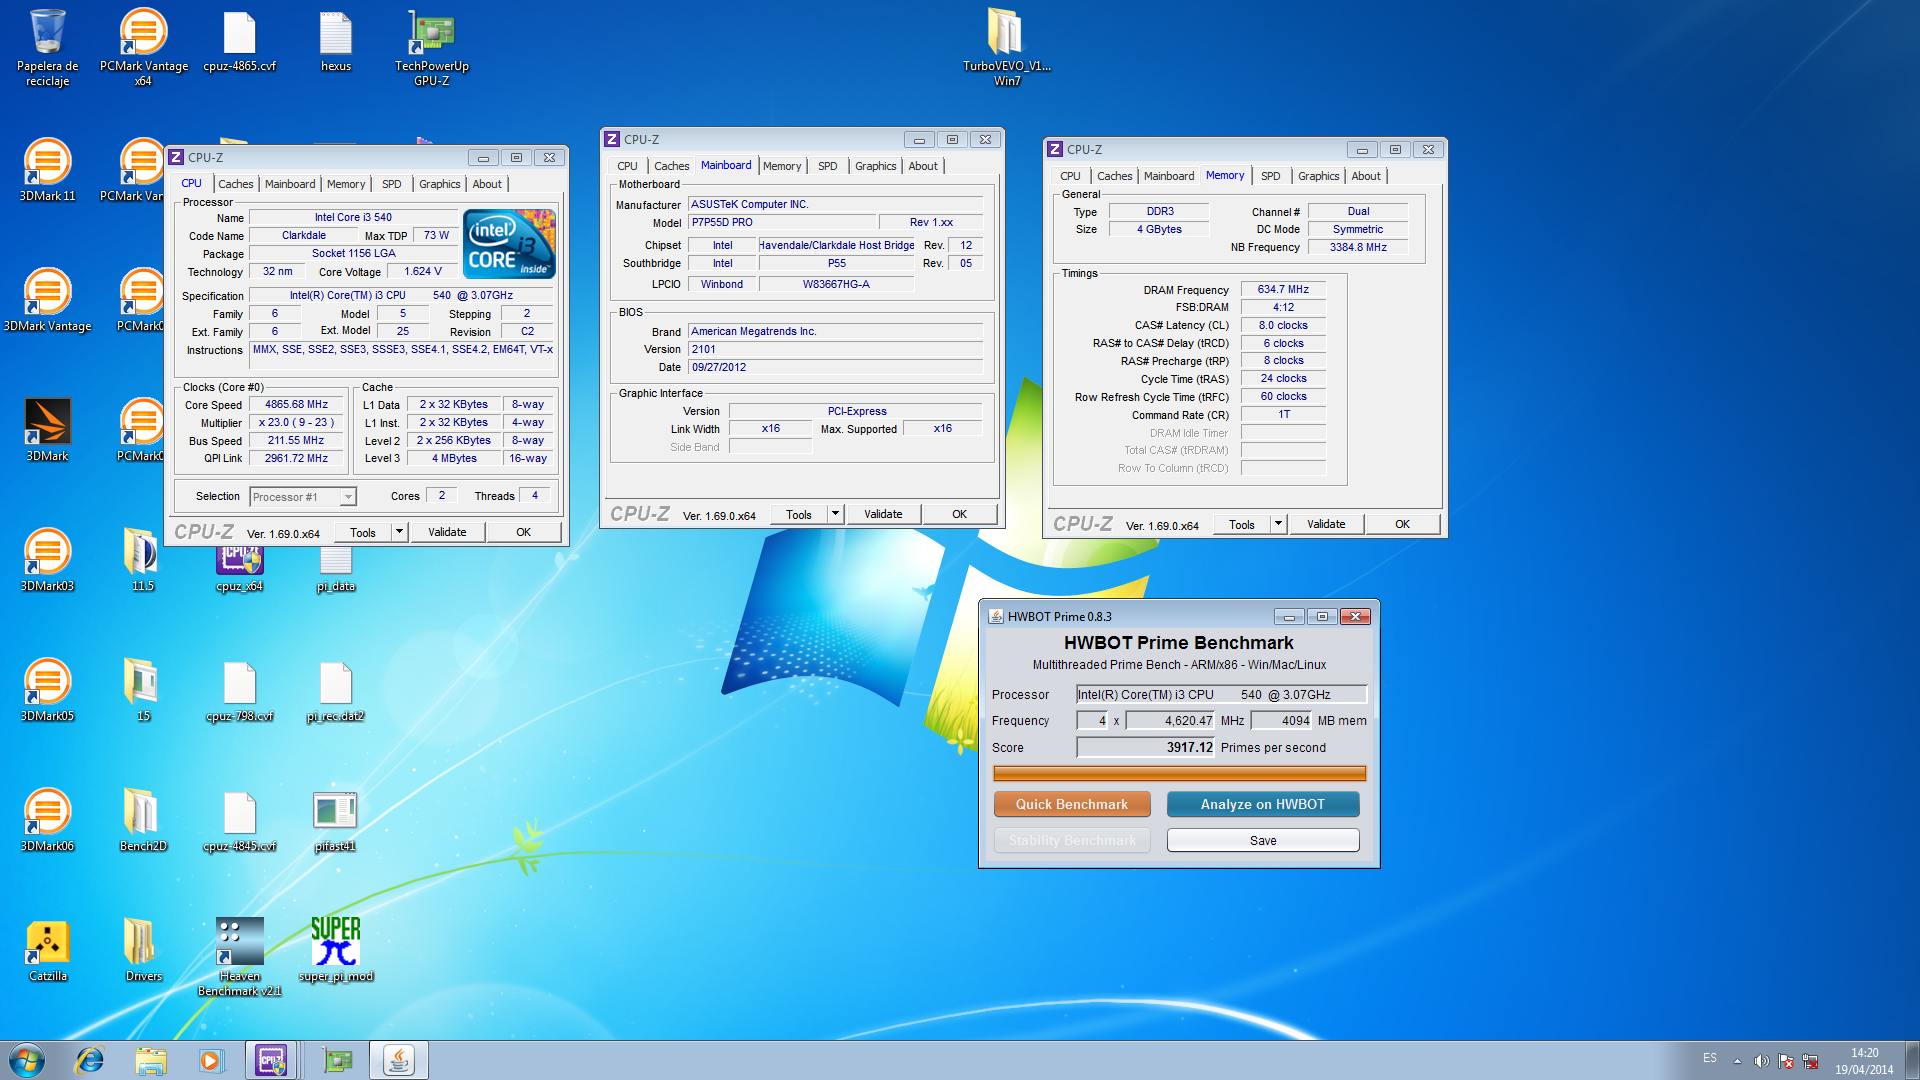Click the HWBOT Prime progress bar
The height and width of the screenshot is (1080, 1920).
pos(1179,773)
